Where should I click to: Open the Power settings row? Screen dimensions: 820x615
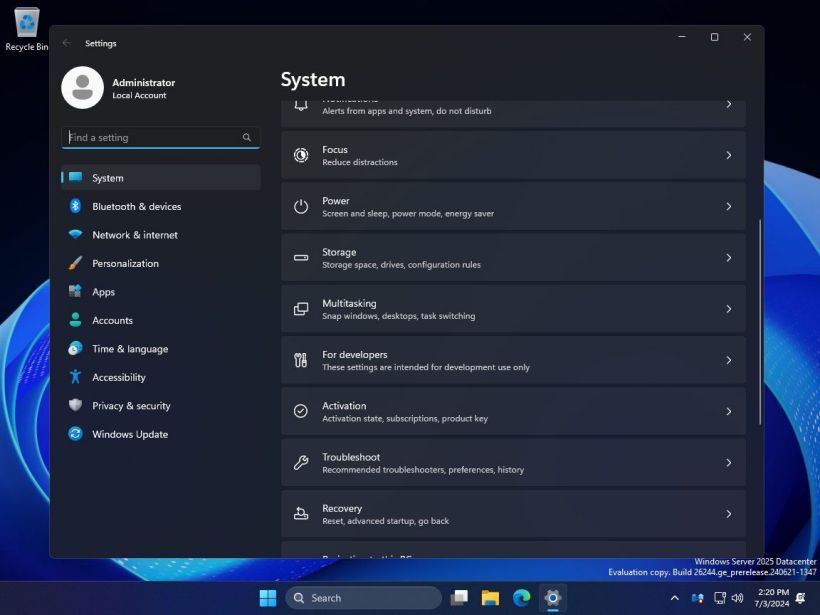tap(512, 206)
